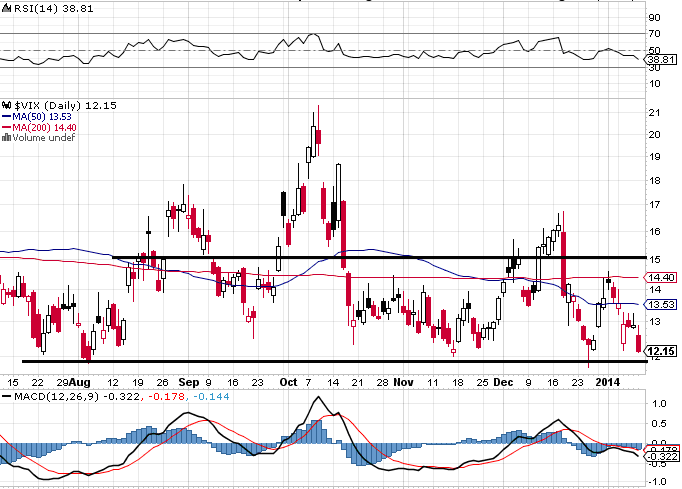Screen dimensions: 682x489
Task: Click the 10 level on RSI axis
Action: 654,84
